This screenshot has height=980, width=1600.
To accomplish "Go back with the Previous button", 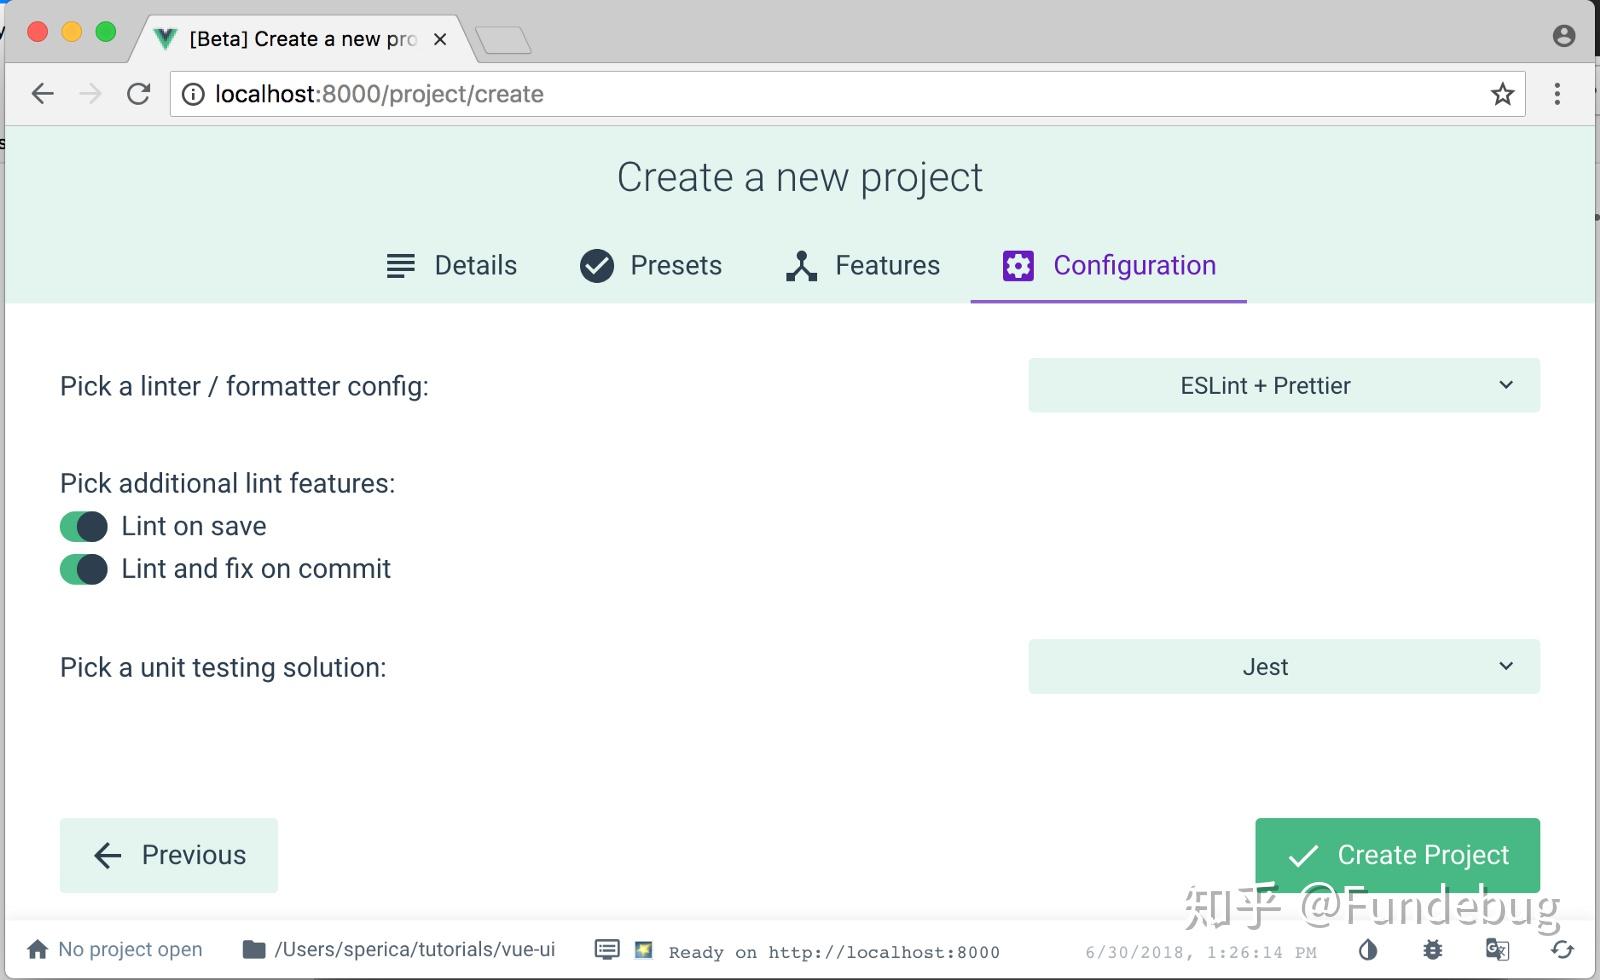I will point(168,855).
